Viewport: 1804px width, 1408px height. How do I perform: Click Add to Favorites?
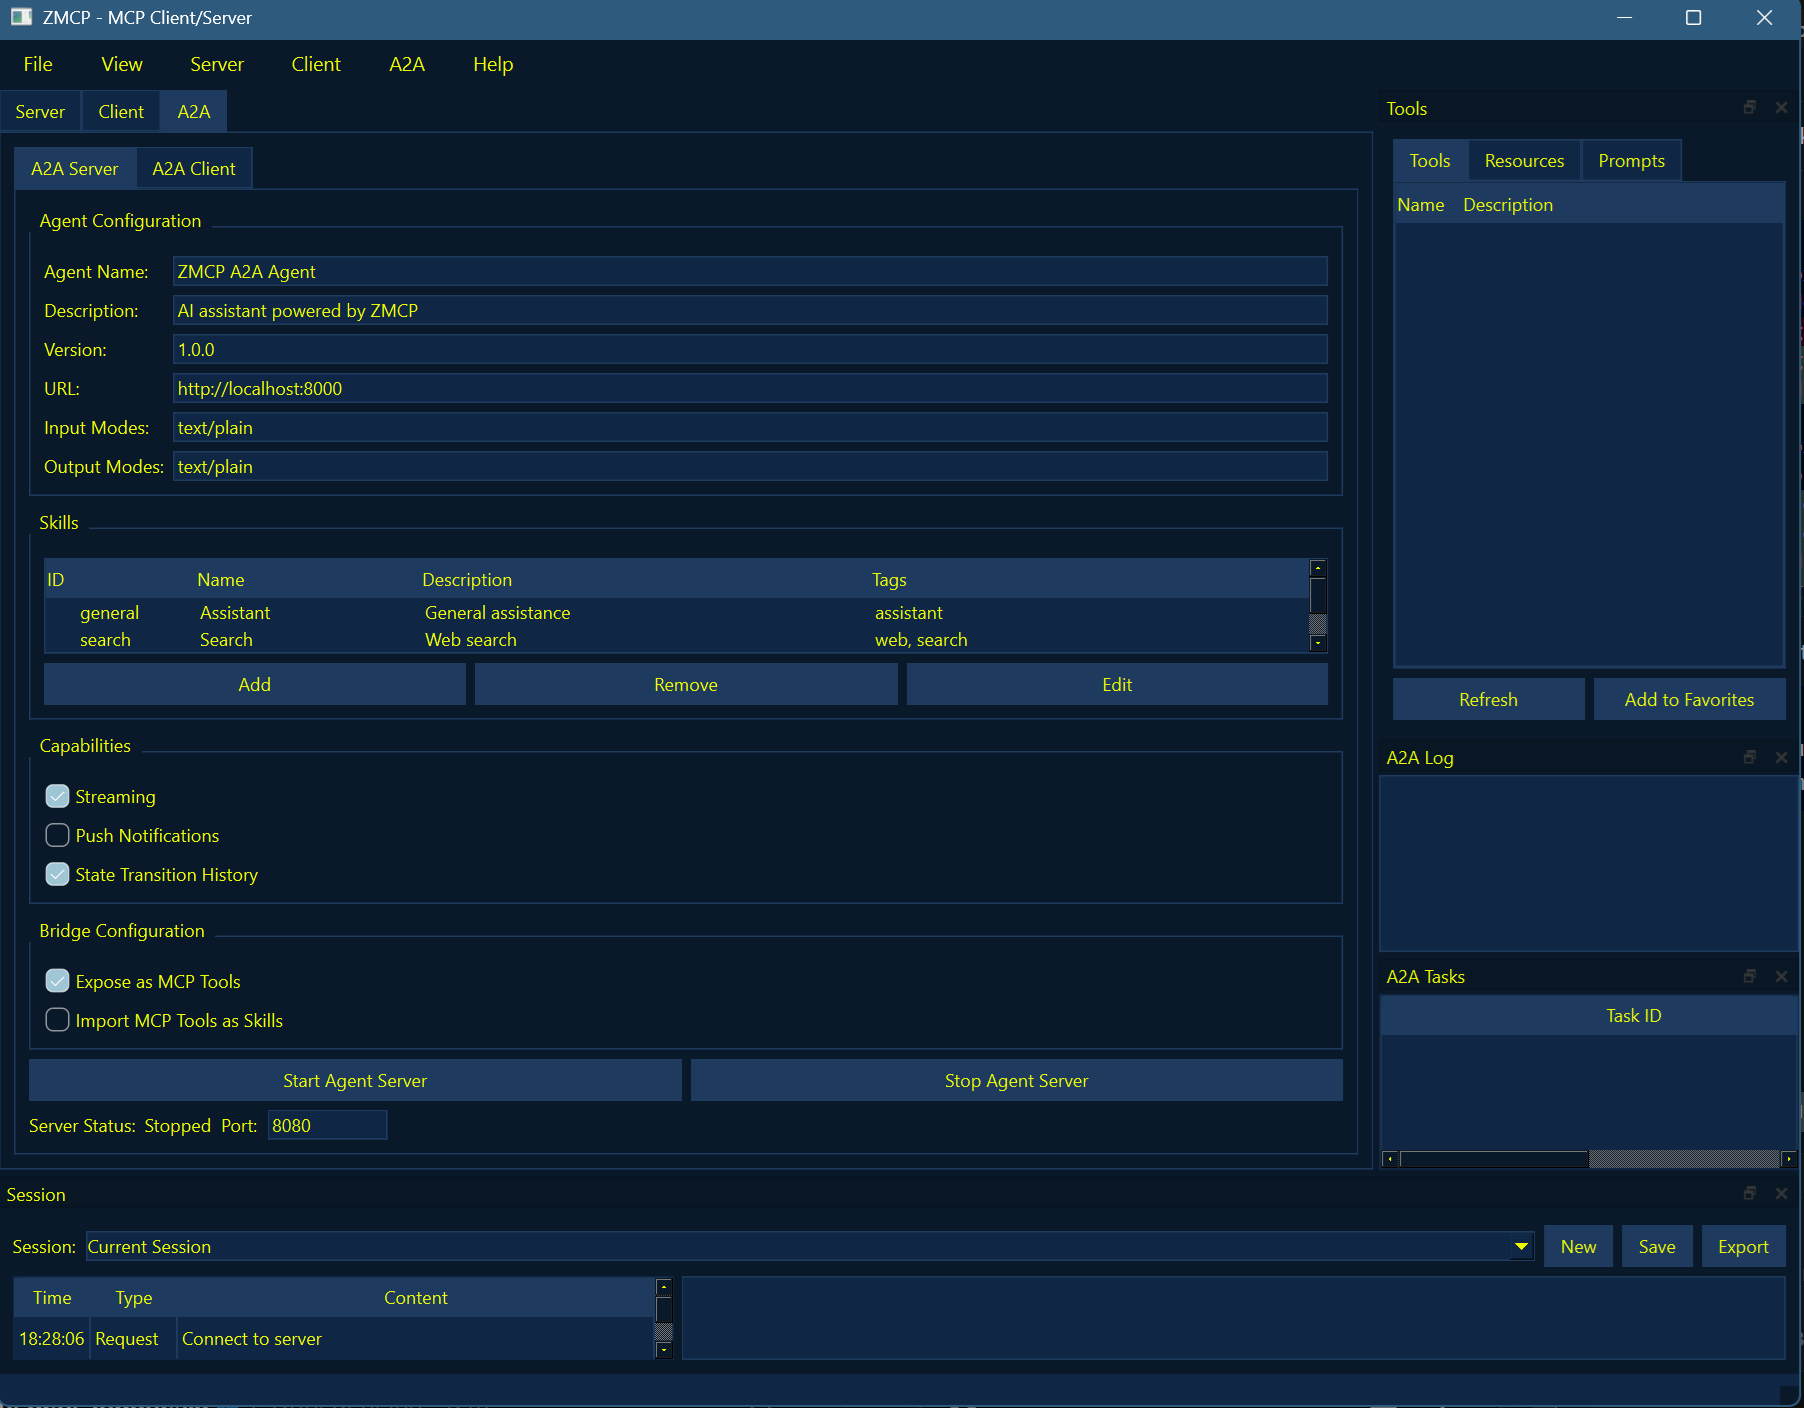(1689, 699)
